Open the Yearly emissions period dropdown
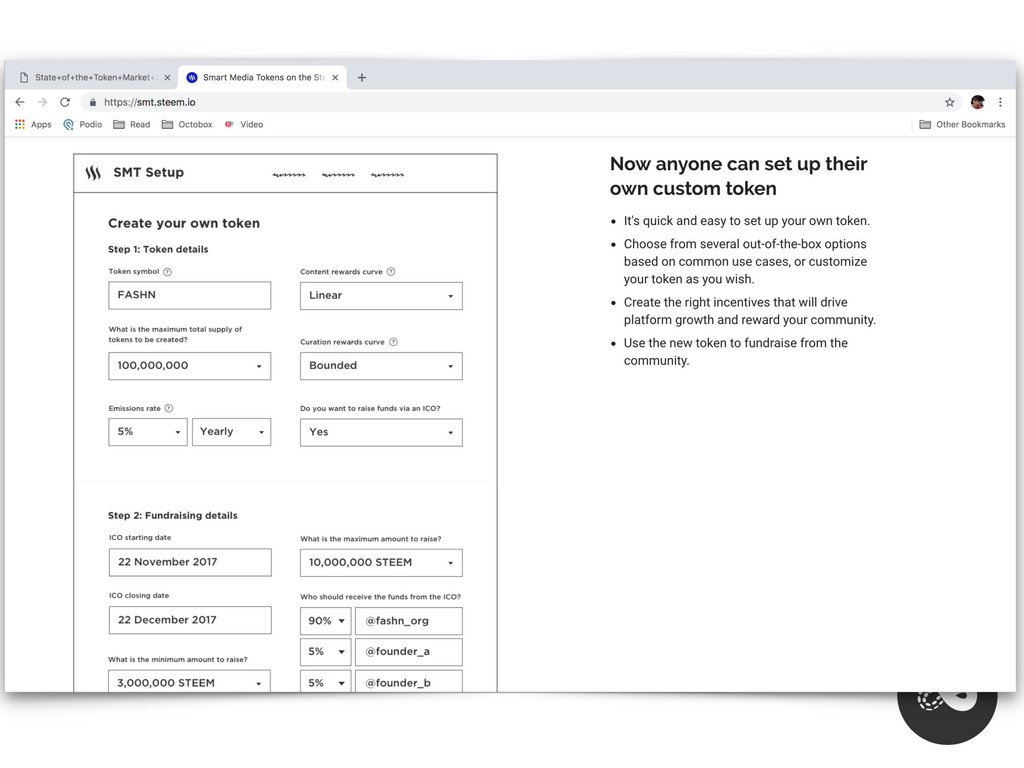The height and width of the screenshot is (768, 1024). [x=231, y=432]
